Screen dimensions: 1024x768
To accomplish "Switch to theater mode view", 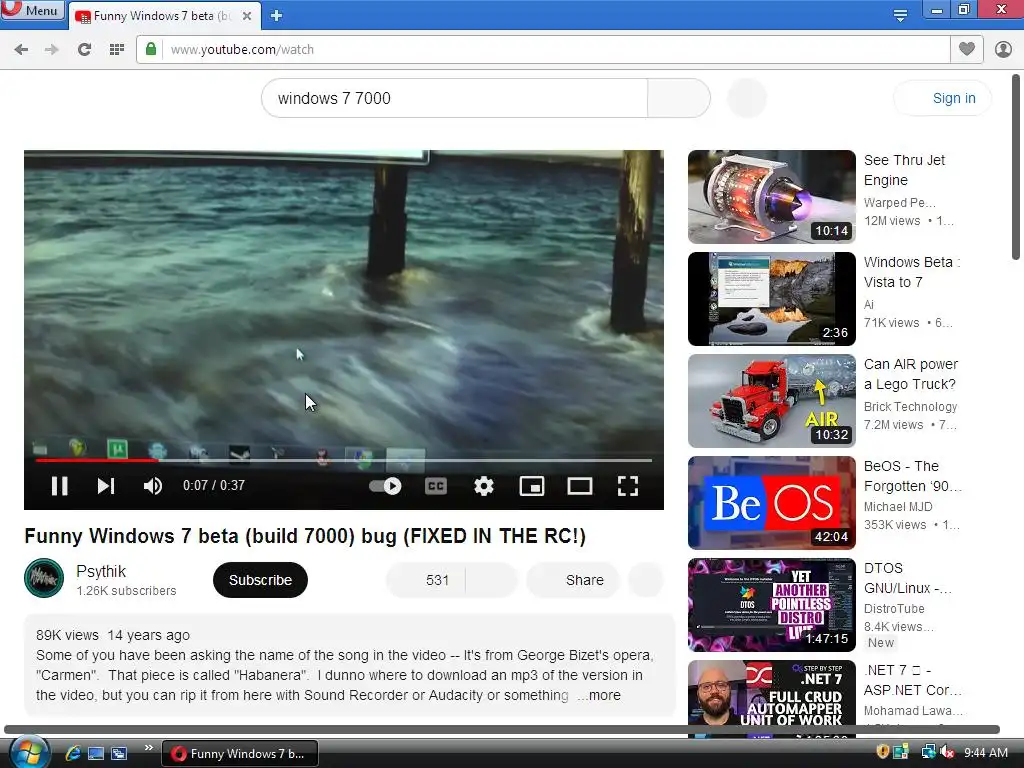I will [580, 486].
